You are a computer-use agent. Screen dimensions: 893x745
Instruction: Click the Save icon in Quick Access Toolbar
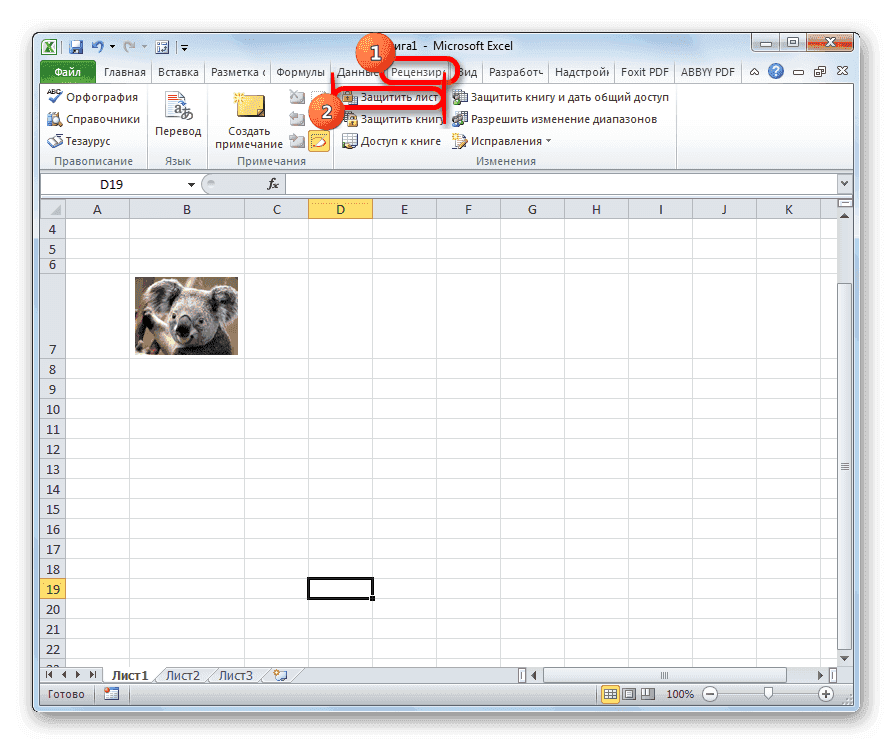click(76, 46)
